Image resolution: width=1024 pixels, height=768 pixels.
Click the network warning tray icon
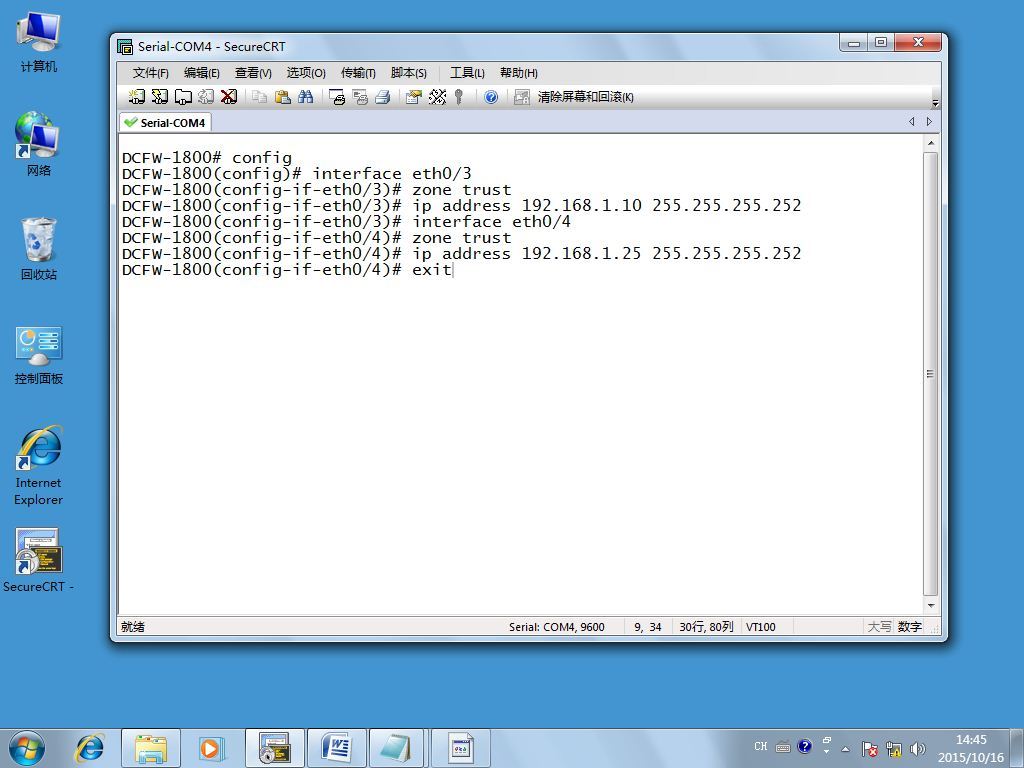click(x=893, y=748)
